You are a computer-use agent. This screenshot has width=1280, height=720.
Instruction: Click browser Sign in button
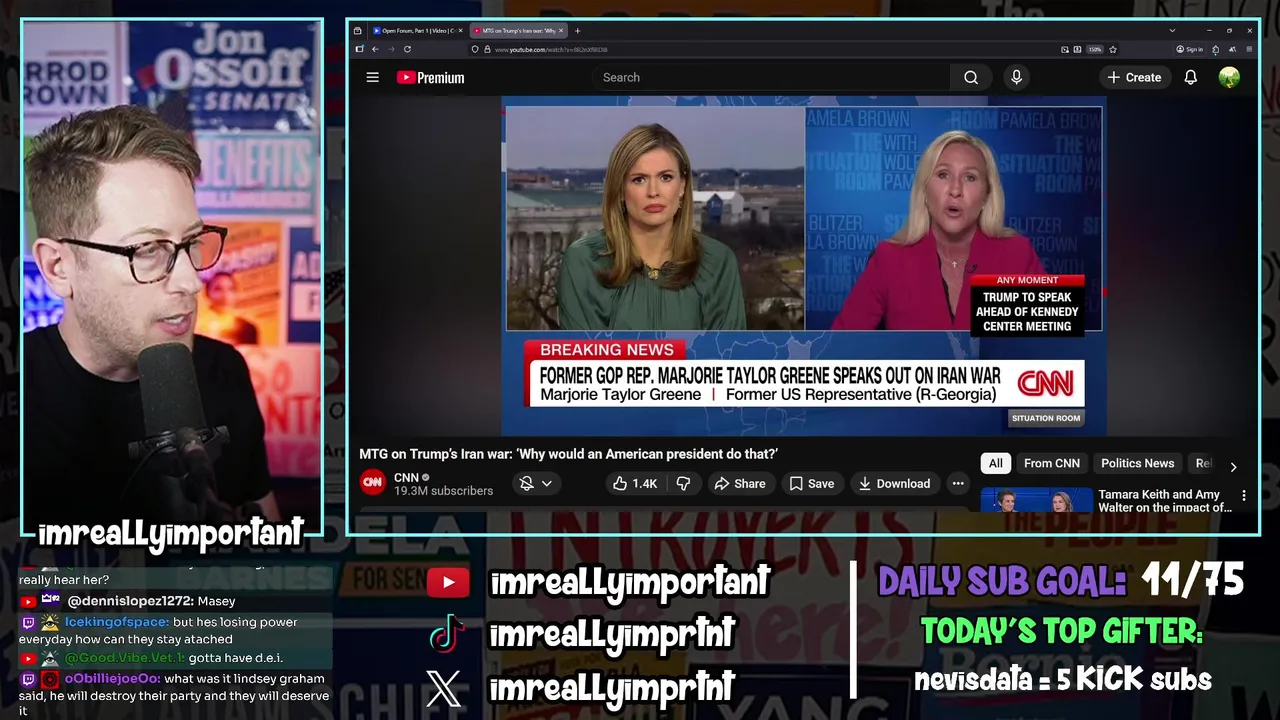(1189, 49)
